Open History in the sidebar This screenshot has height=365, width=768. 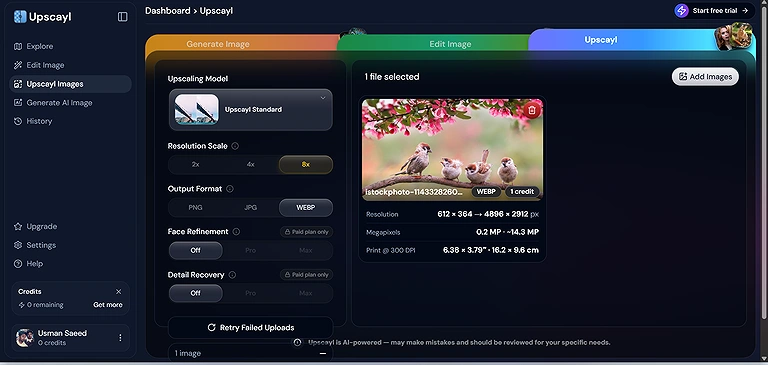pyautogui.click(x=39, y=121)
